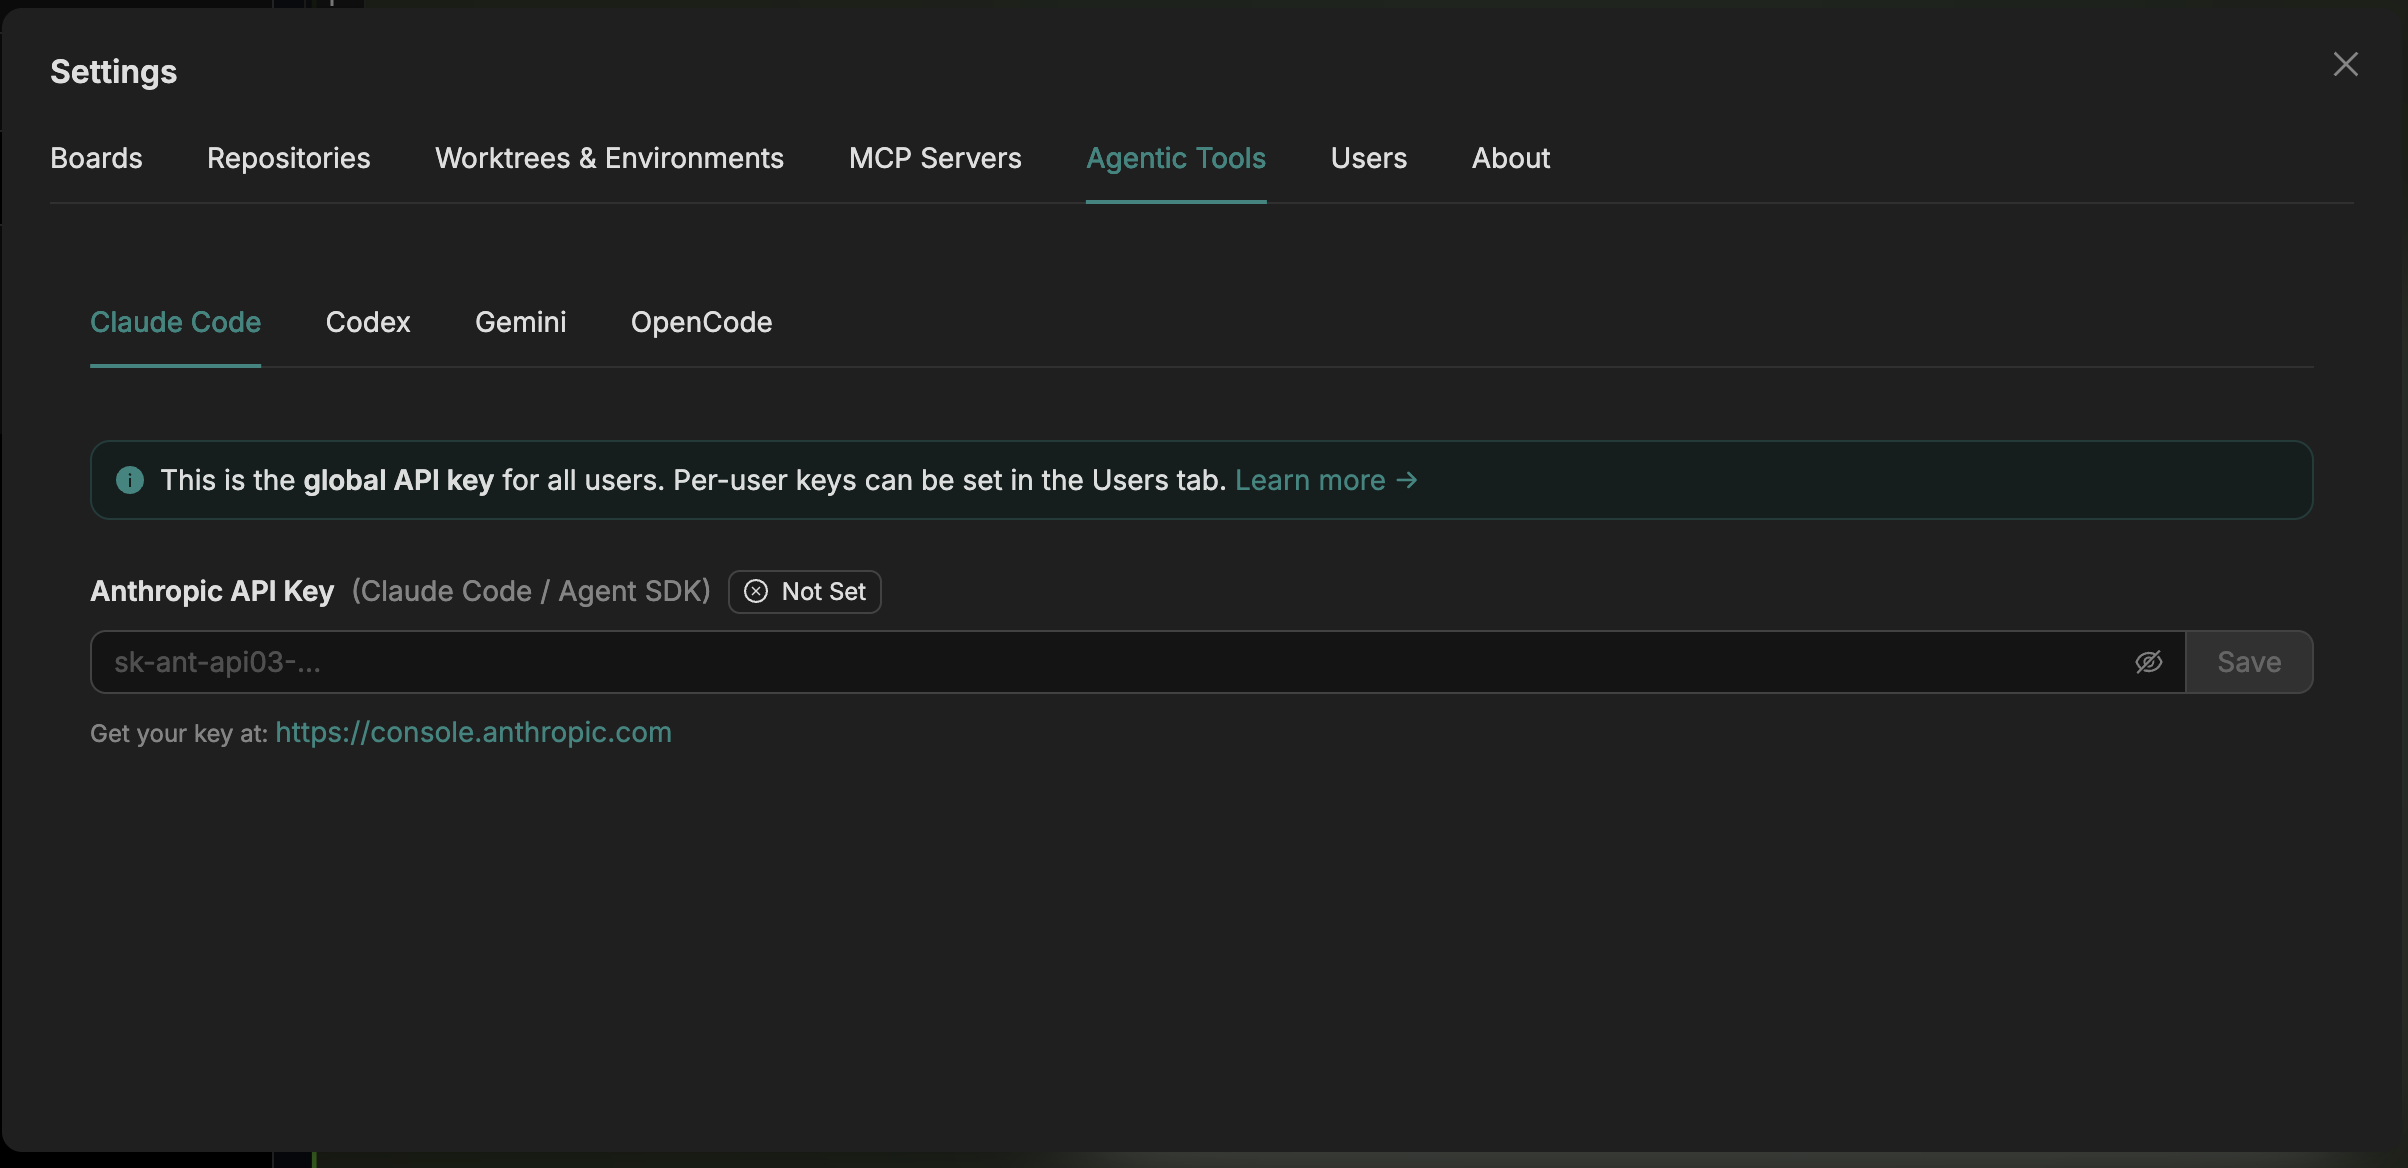Switch to the Boards tab
The height and width of the screenshot is (1168, 2408).
(x=96, y=158)
